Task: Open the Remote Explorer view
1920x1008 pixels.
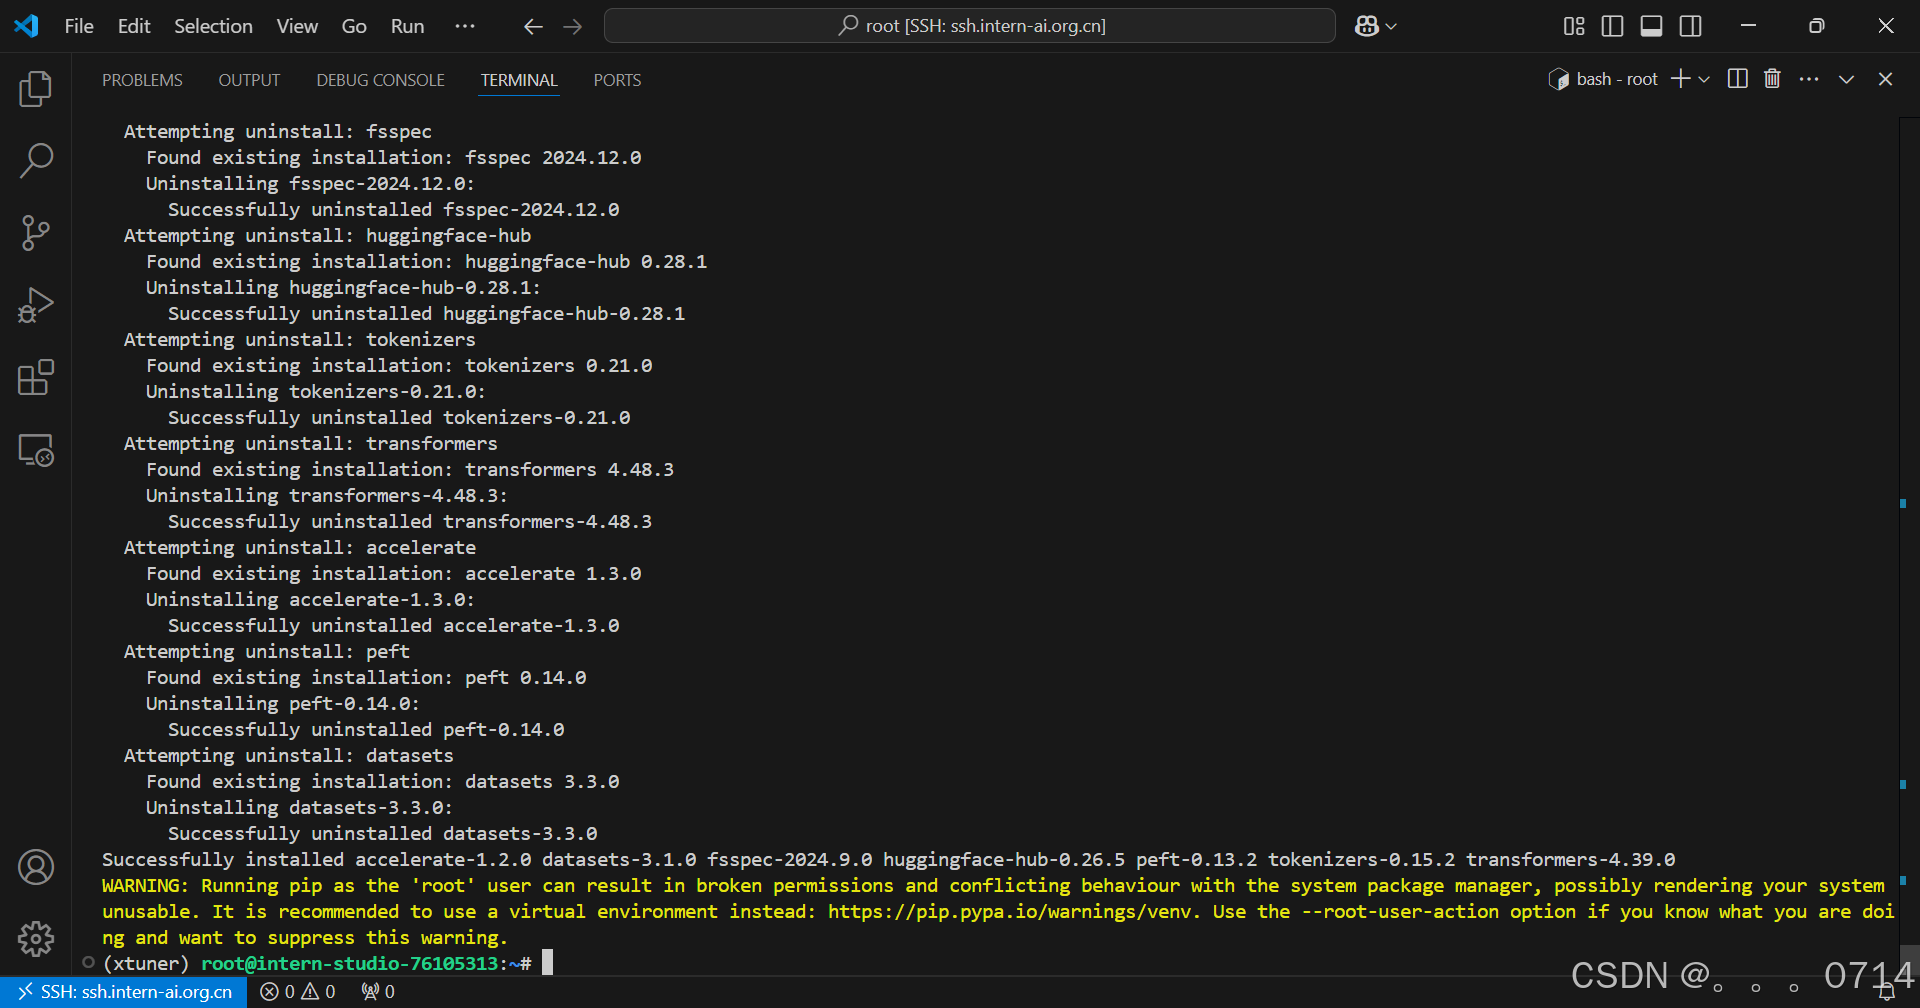Action: click(36, 450)
